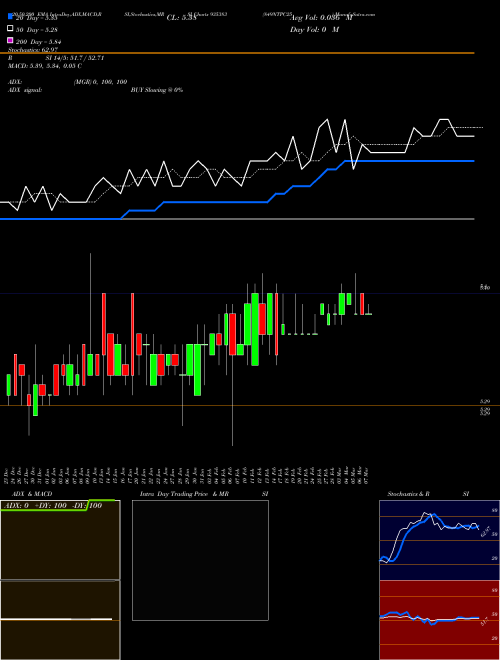Click the SI 14/3: 51.7 / 52.71 reading
Image resolution: width=500 pixels, height=660 pixels.
[74, 58]
